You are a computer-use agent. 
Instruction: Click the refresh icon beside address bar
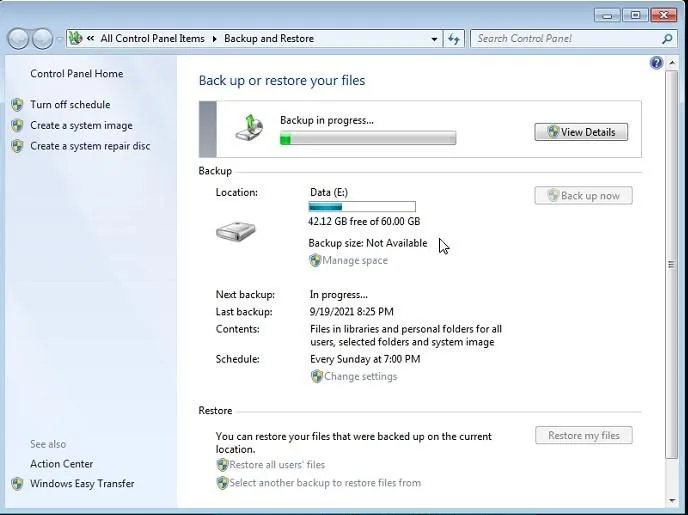pyautogui.click(x=455, y=39)
